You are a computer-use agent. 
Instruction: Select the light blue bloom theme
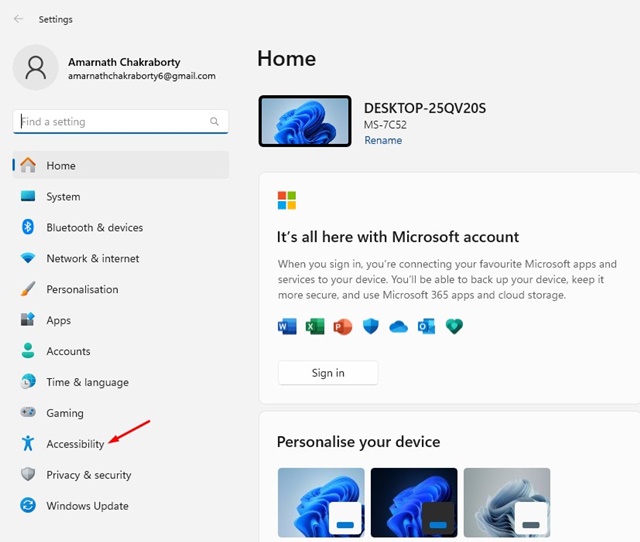[x=321, y=502]
